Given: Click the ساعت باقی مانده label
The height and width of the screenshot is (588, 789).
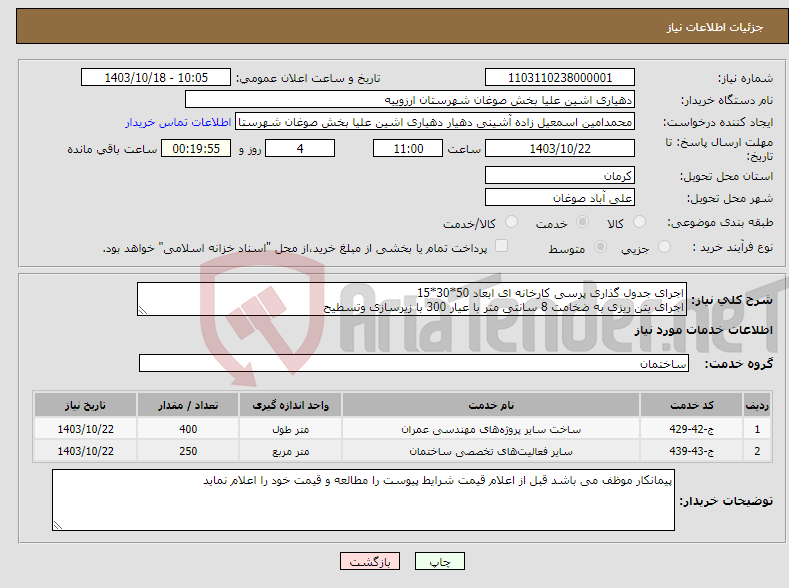Looking at the screenshot, I should click(112, 149).
